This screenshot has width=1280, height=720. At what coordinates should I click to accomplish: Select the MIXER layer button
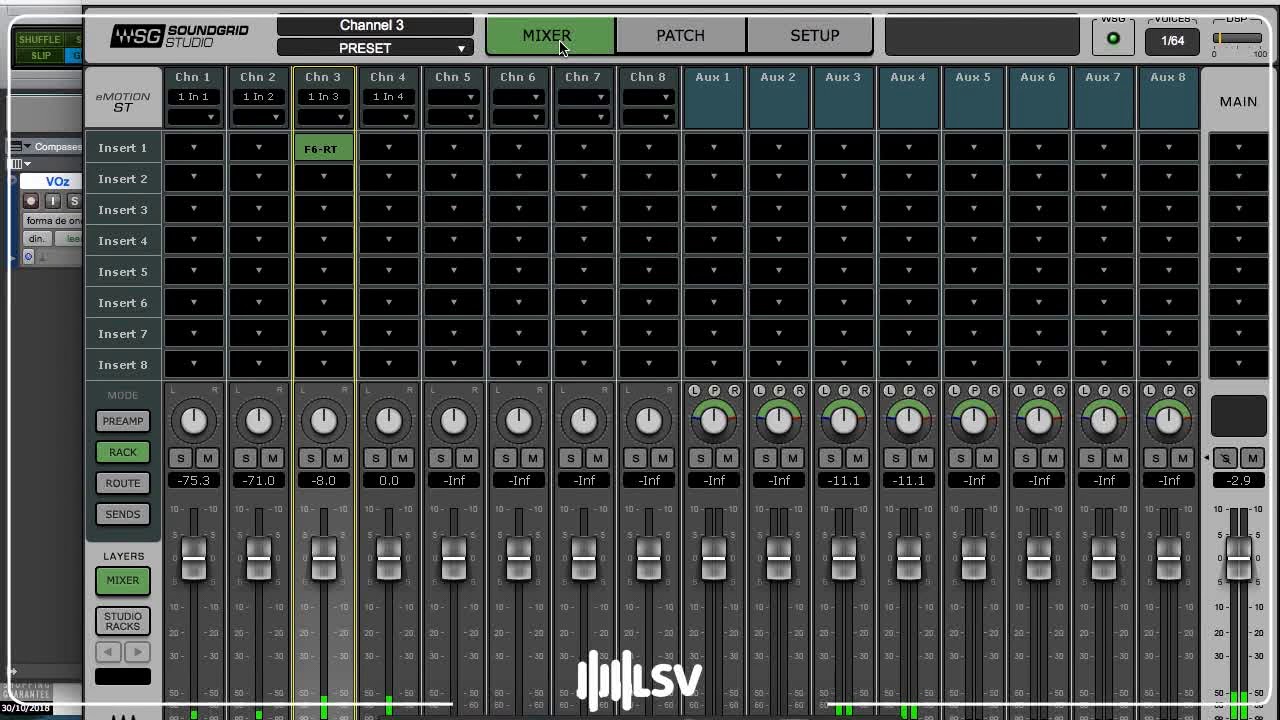point(123,580)
